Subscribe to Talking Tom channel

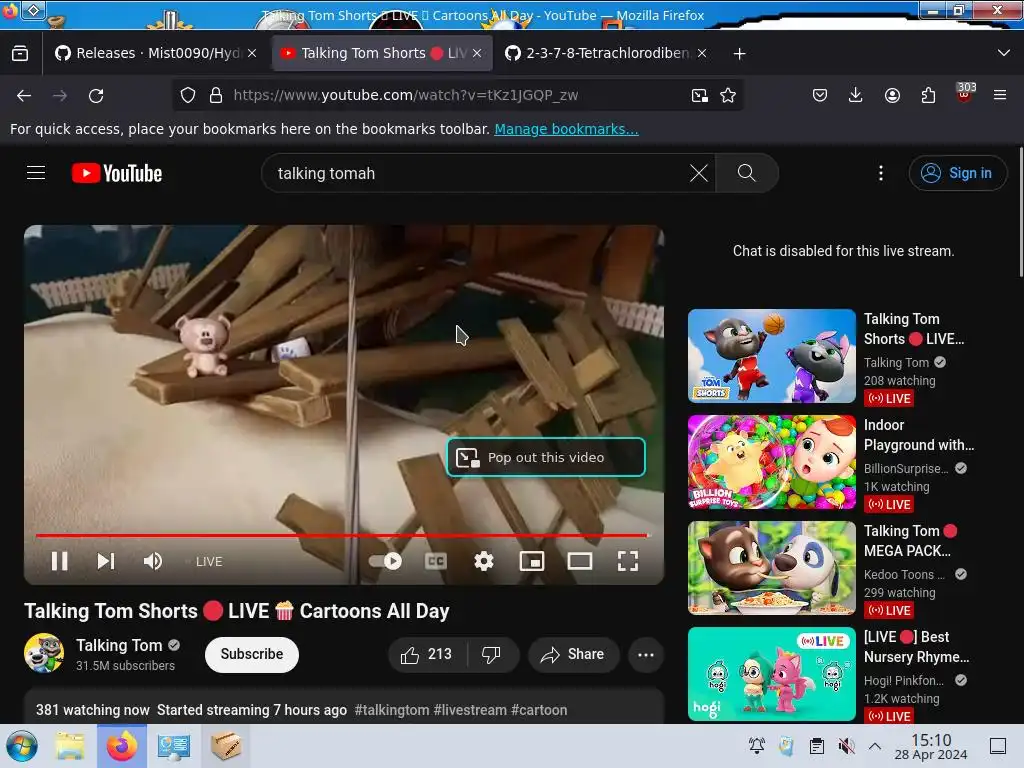(252, 654)
